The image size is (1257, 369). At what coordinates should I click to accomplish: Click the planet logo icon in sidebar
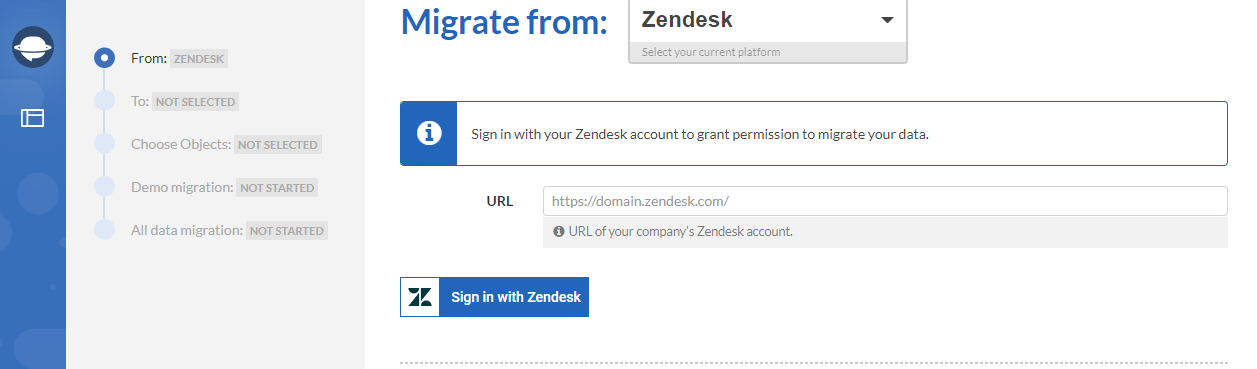pyautogui.click(x=33, y=47)
